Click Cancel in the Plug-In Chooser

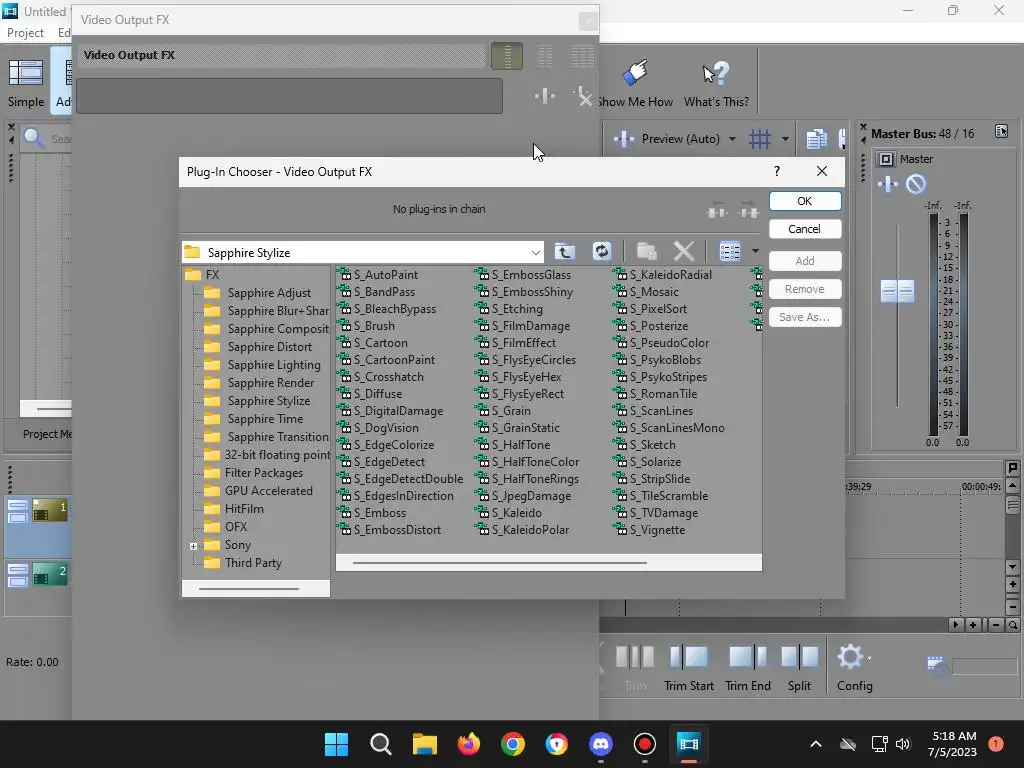(x=805, y=229)
